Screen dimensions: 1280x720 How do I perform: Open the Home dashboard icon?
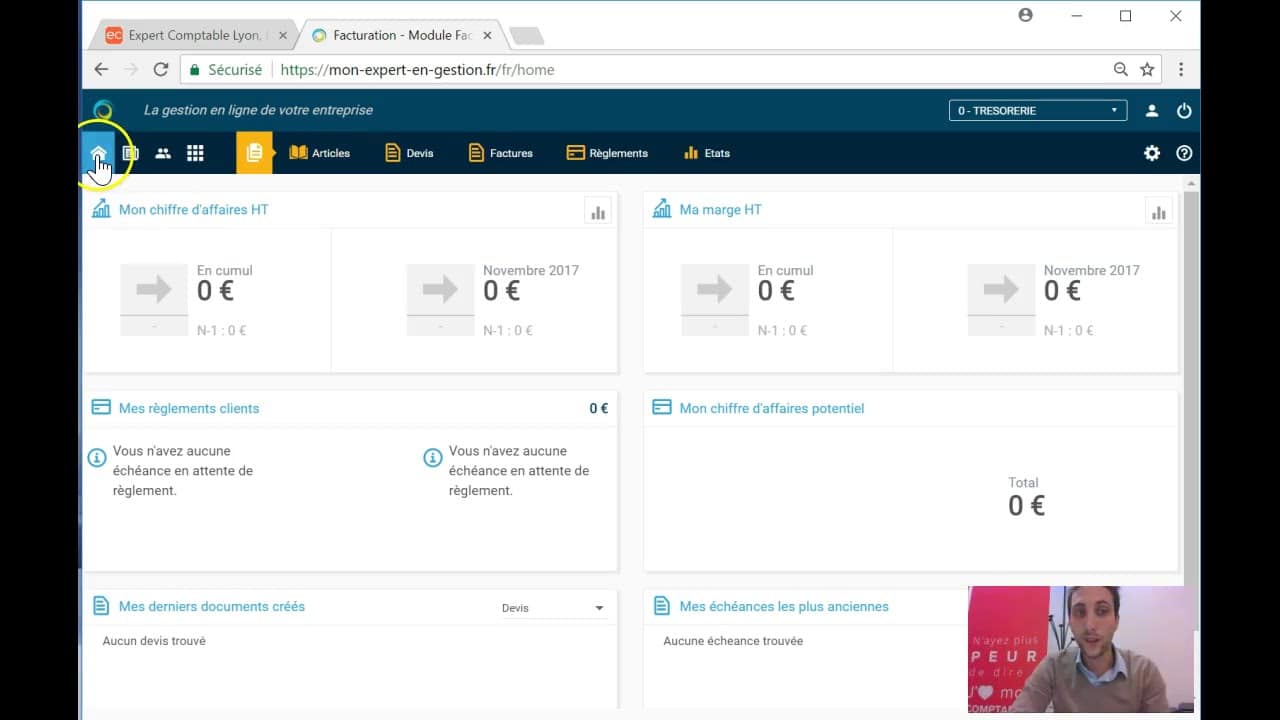coord(98,152)
